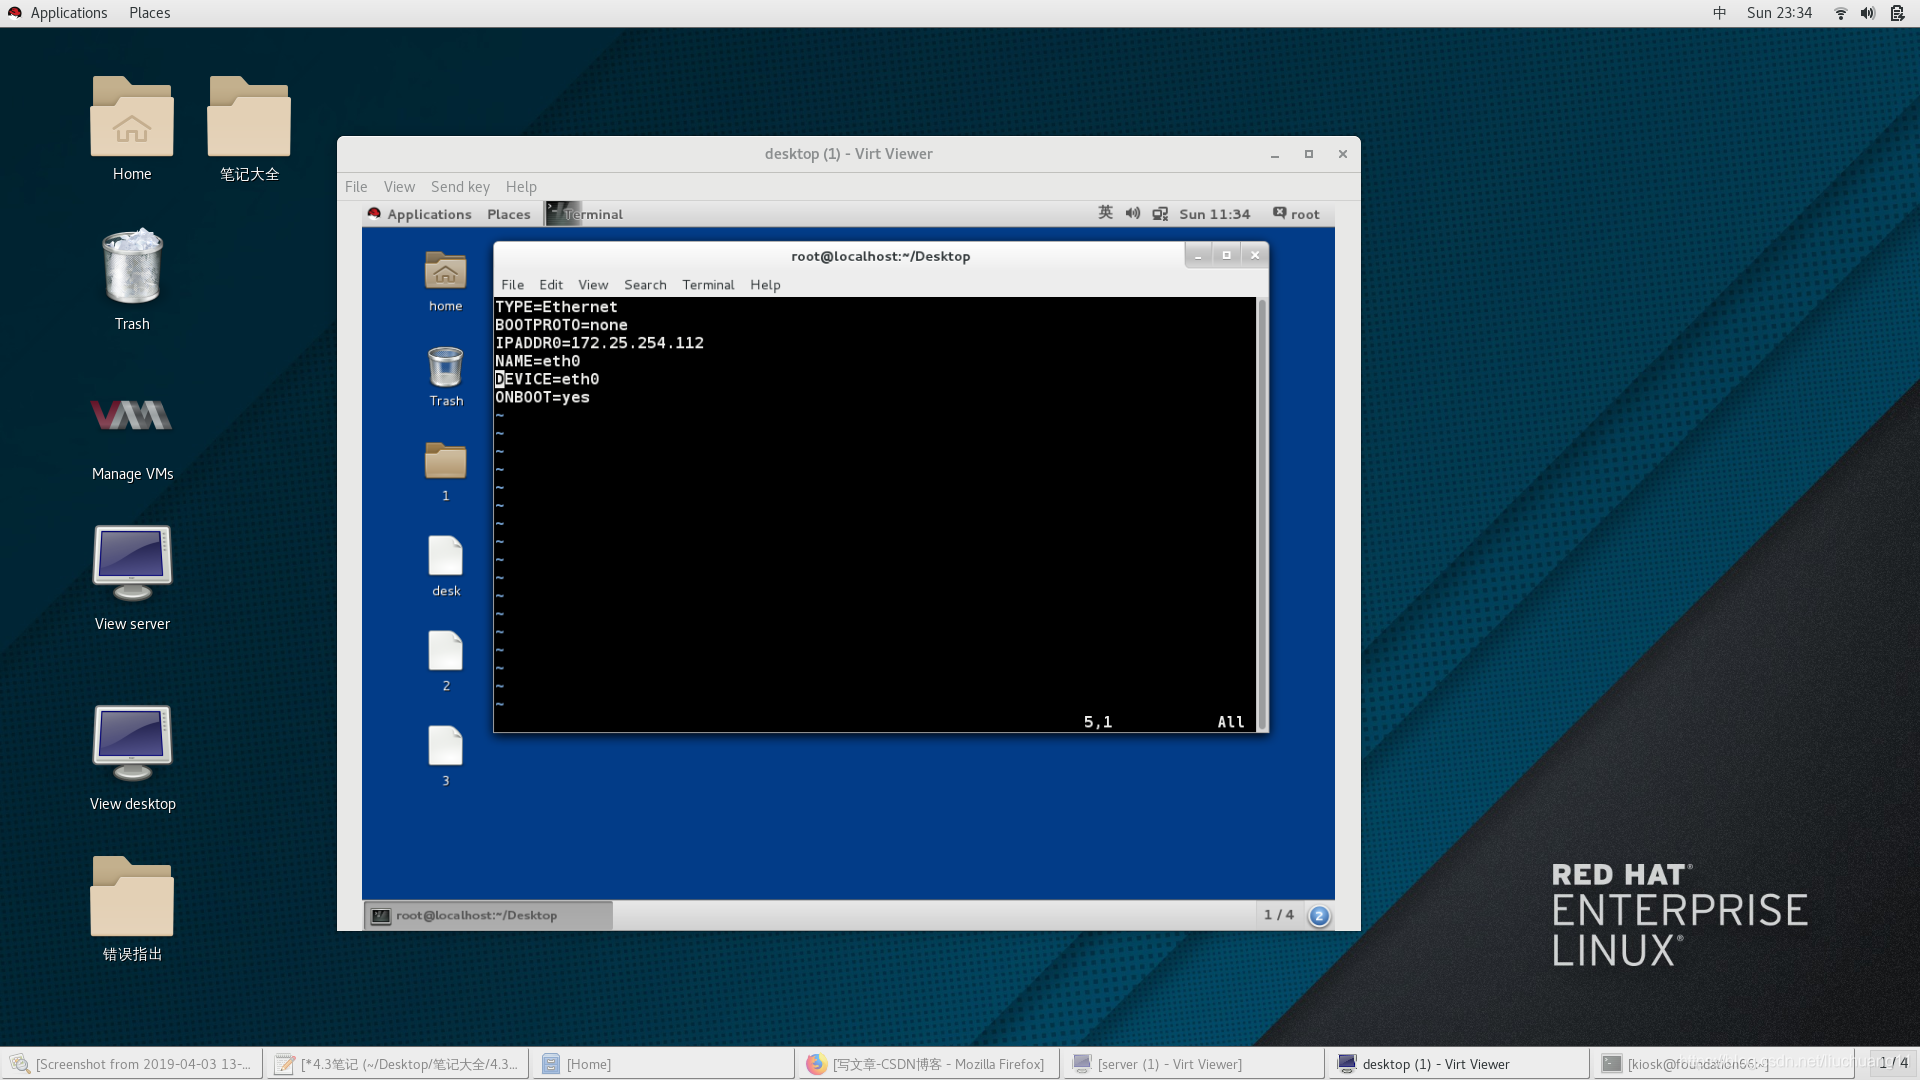Open the root user menu in guest

click(1296, 214)
